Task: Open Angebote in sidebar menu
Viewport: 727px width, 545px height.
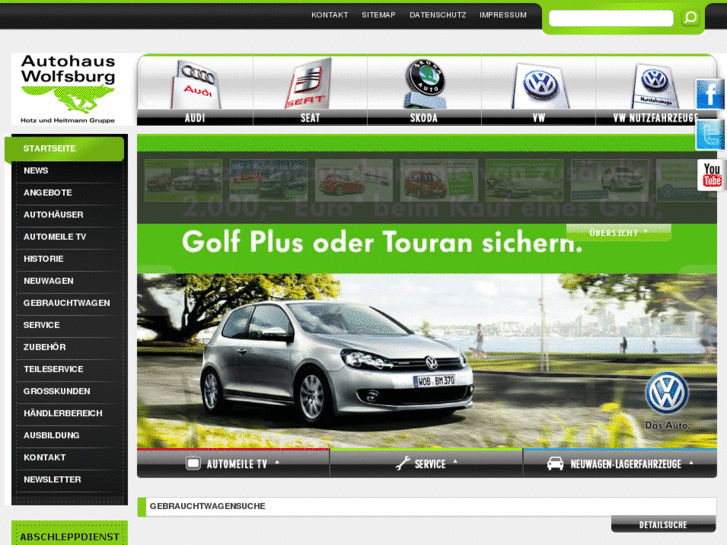Action: 70,192
